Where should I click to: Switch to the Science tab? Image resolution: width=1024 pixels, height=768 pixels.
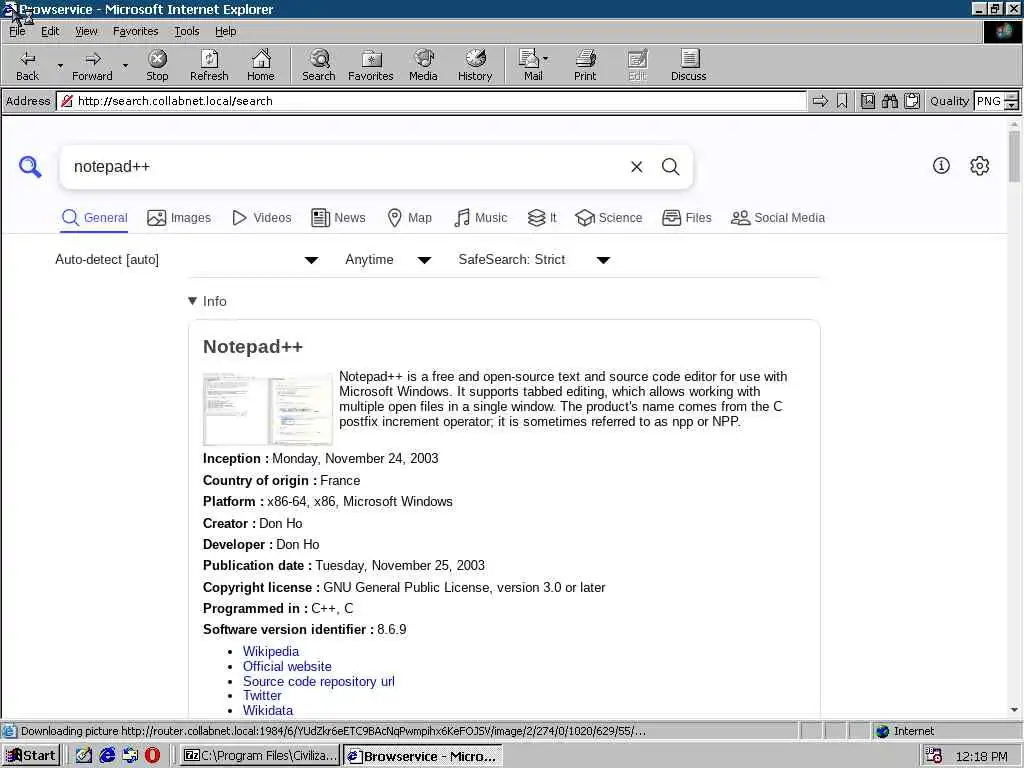(x=609, y=217)
